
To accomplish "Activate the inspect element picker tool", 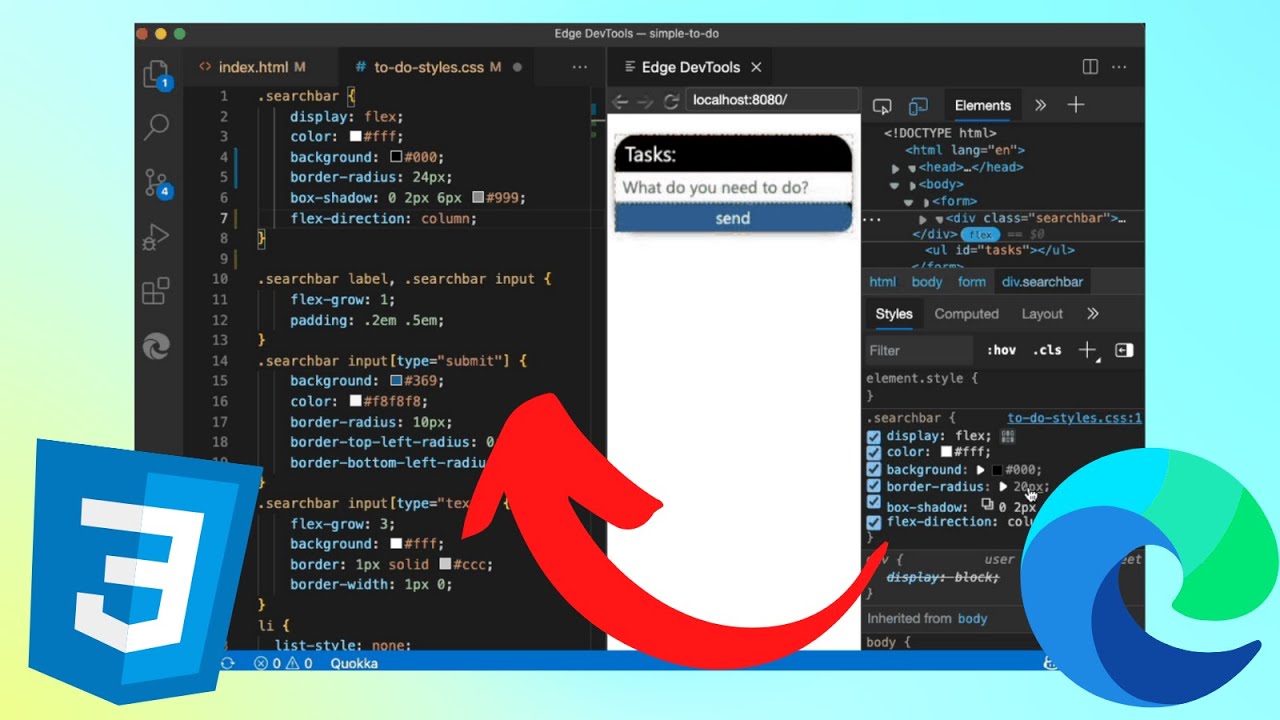I will [x=882, y=106].
